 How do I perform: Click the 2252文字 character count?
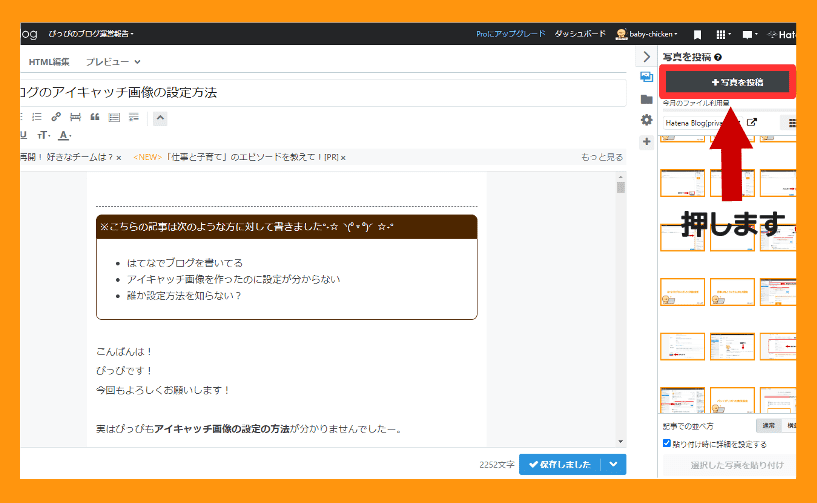point(497,464)
